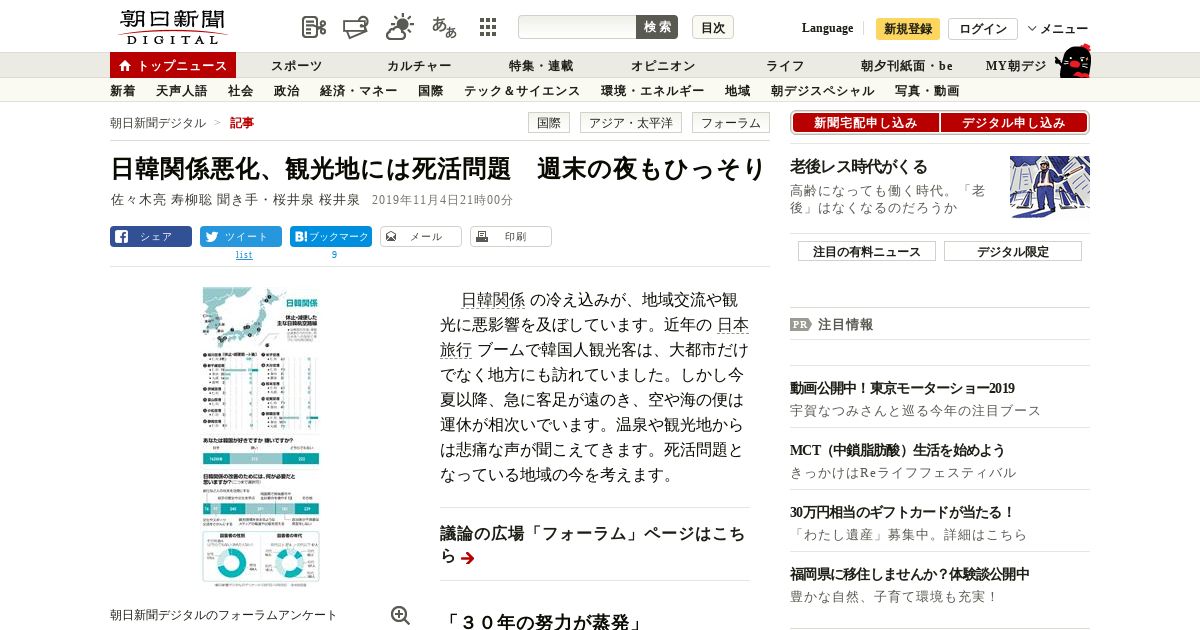Open the 議論の広場 フォーラム page link
Screen dimensions: 1200x630
(x=594, y=545)
